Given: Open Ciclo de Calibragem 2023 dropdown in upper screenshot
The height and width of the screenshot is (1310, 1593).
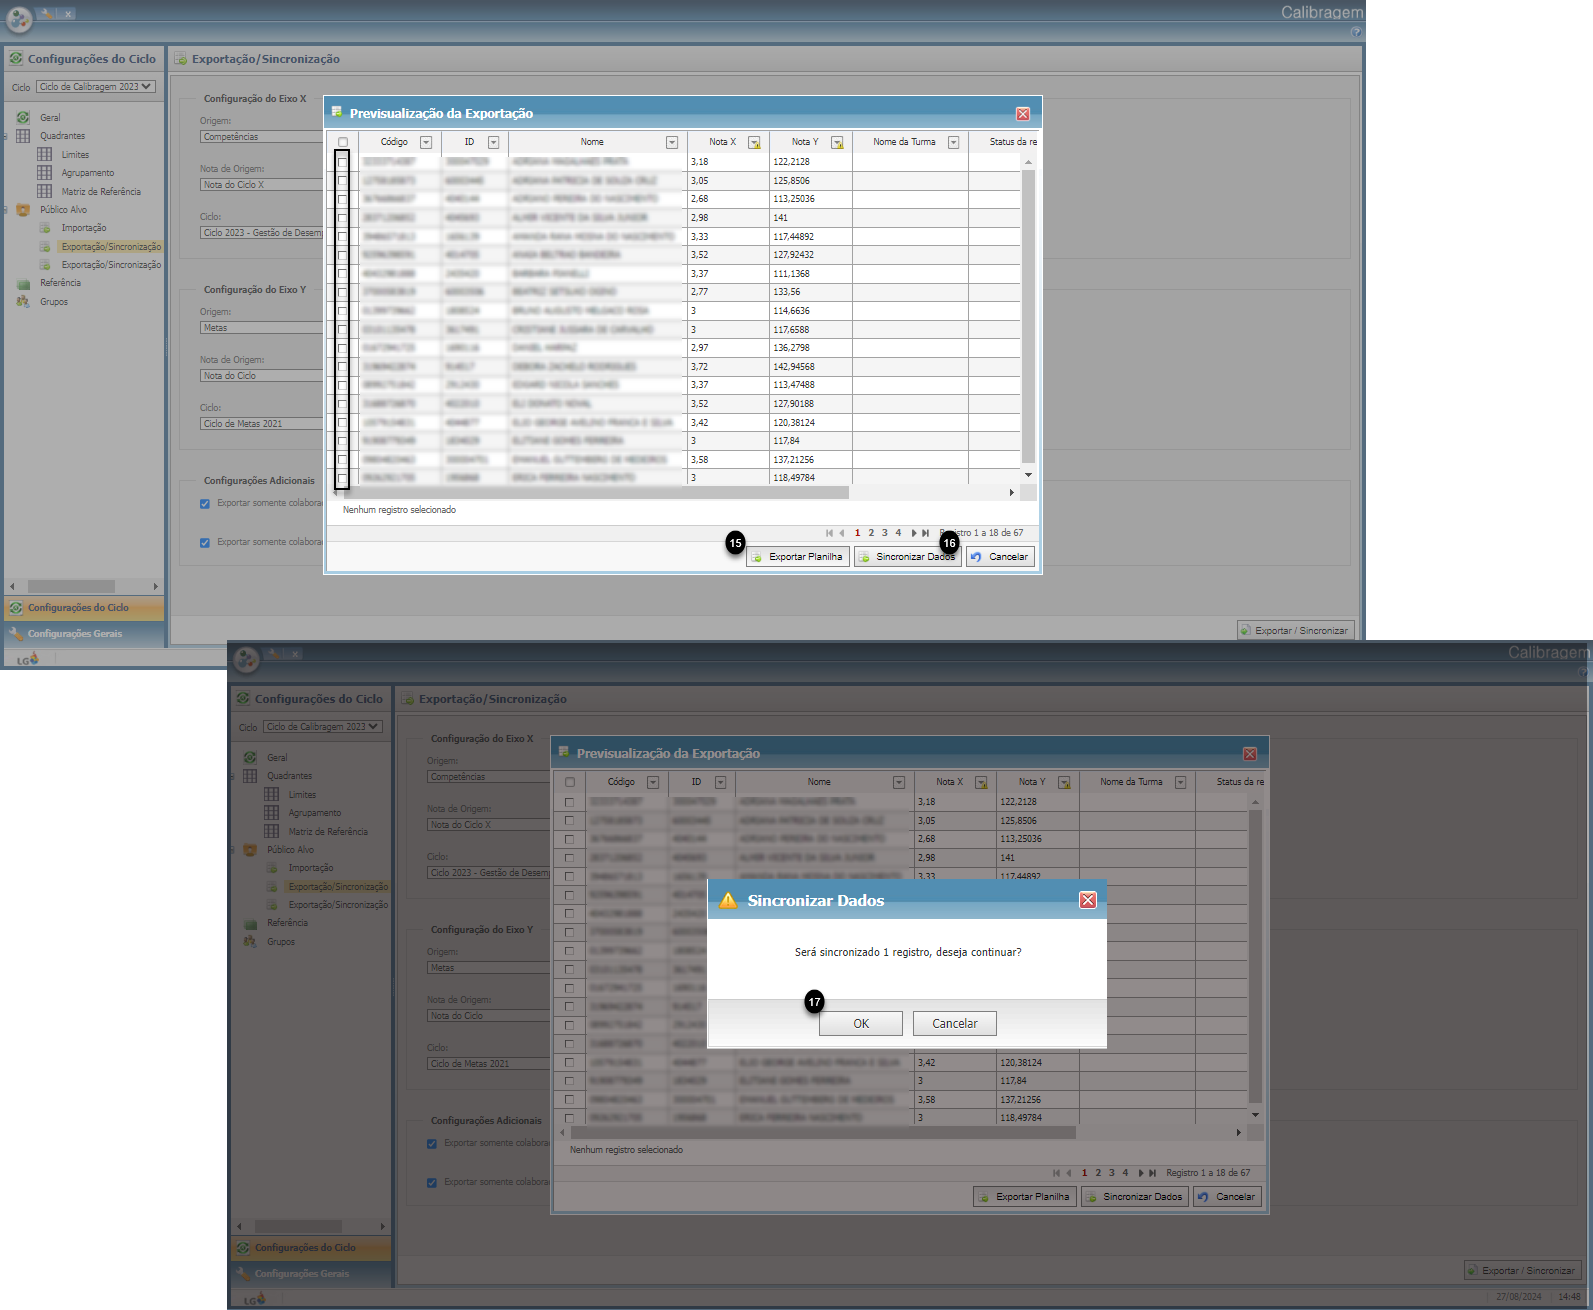Looking at the screenshot, I should [96, 87].
